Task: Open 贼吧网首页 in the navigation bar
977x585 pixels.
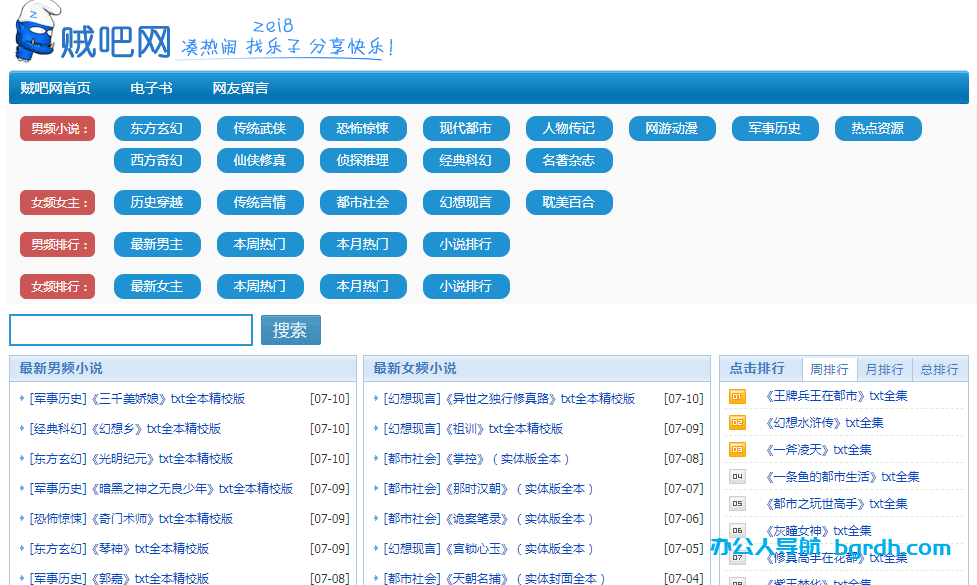Action: pyautogui.click(x=56, y=88)
